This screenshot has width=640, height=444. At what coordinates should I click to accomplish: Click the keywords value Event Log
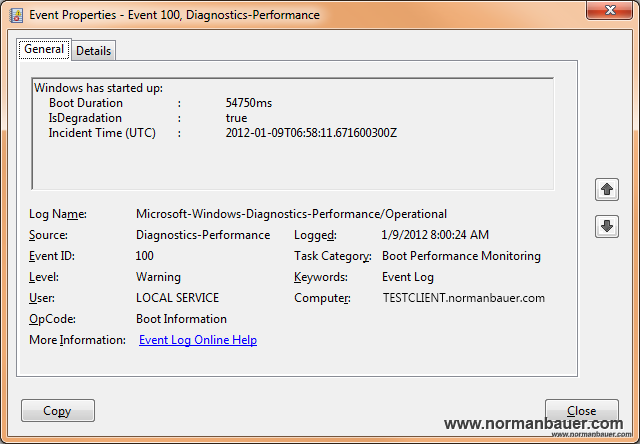click(408, 277)
